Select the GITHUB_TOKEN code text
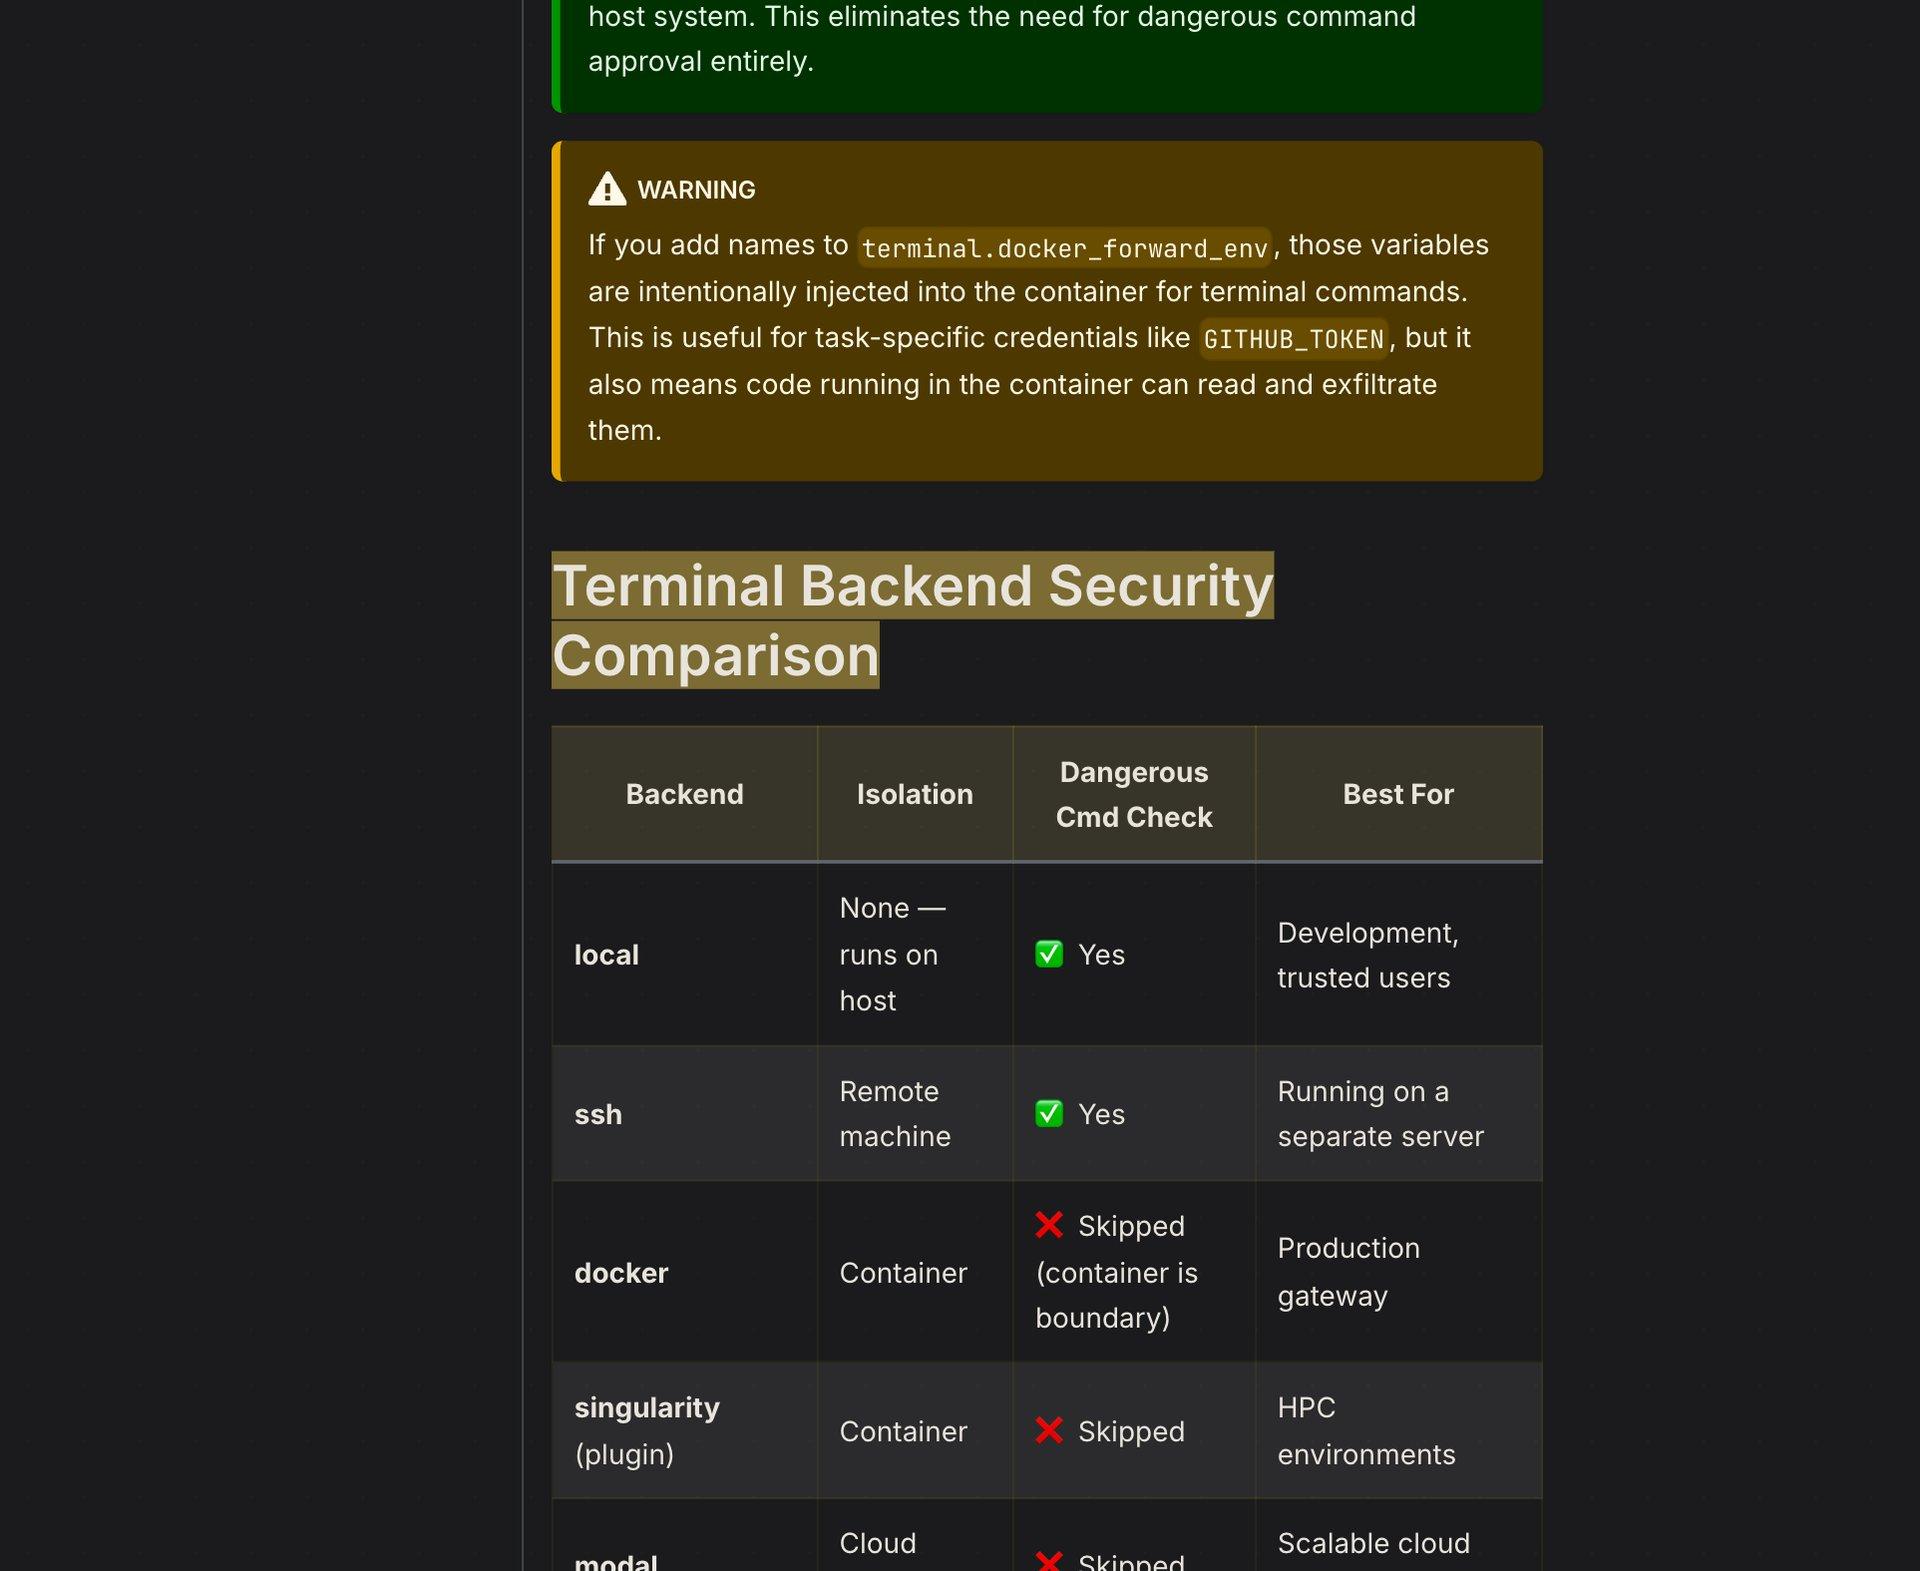 tap(1293, 339)
